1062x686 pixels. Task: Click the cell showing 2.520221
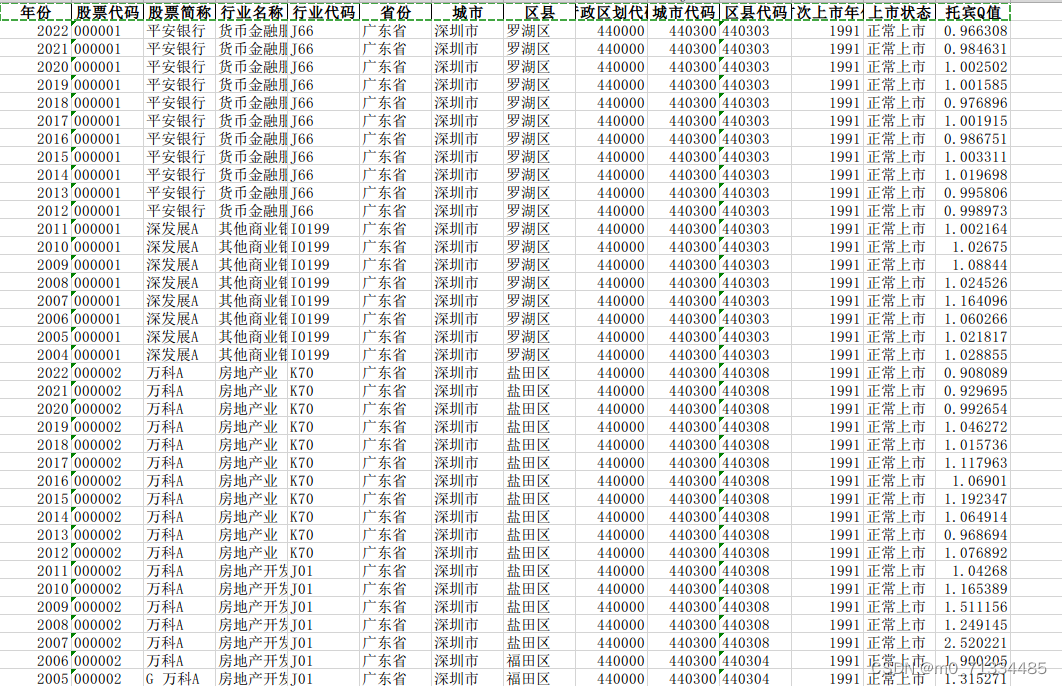point(973,643)
